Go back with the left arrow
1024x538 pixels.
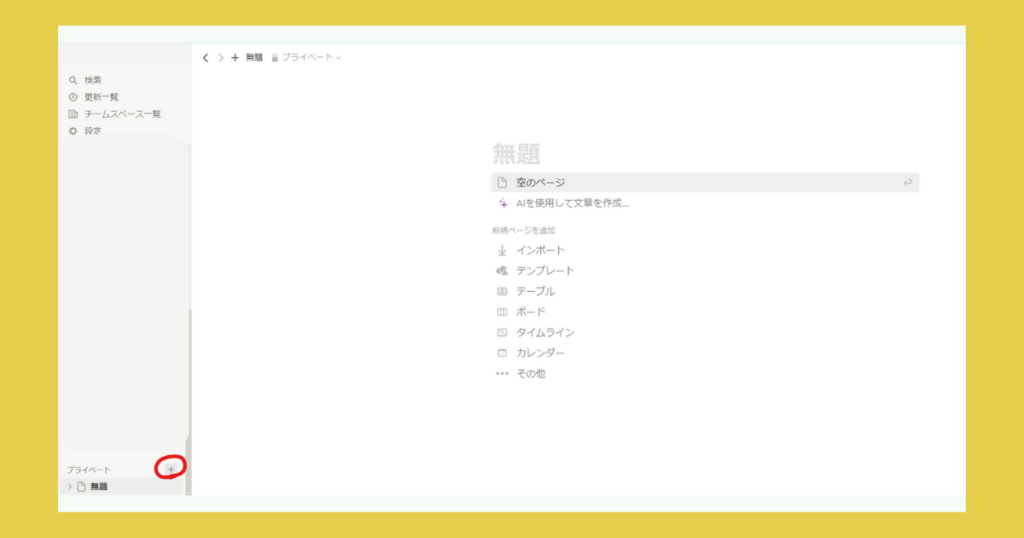coord(206,58)
